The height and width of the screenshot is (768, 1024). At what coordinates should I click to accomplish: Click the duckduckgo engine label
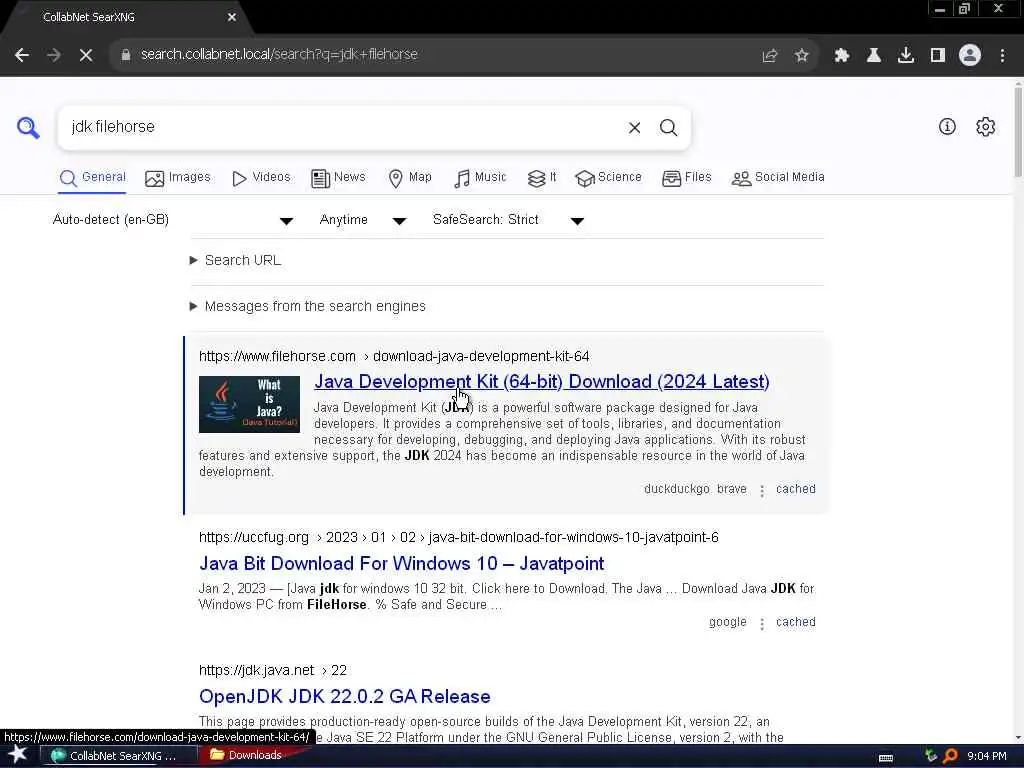(x=677, y=489)
